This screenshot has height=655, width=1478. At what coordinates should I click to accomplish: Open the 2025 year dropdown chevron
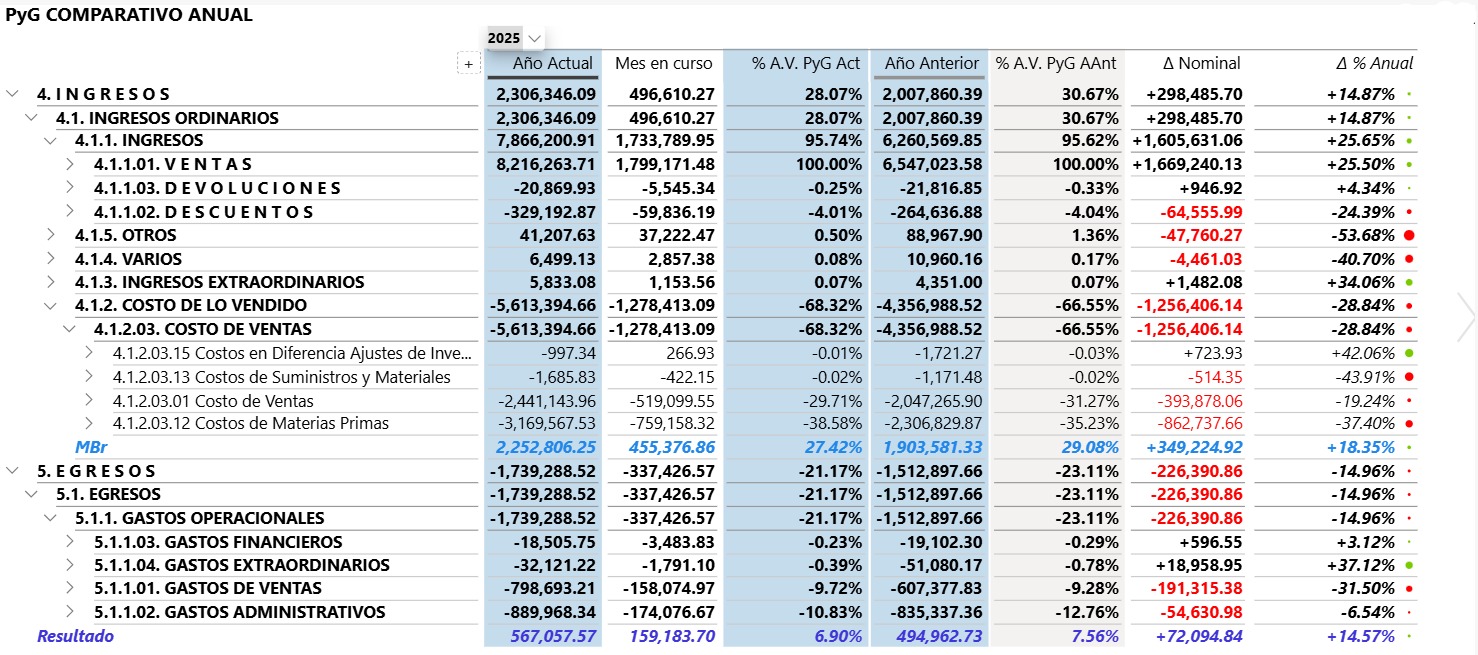click(x=534, y=39)
